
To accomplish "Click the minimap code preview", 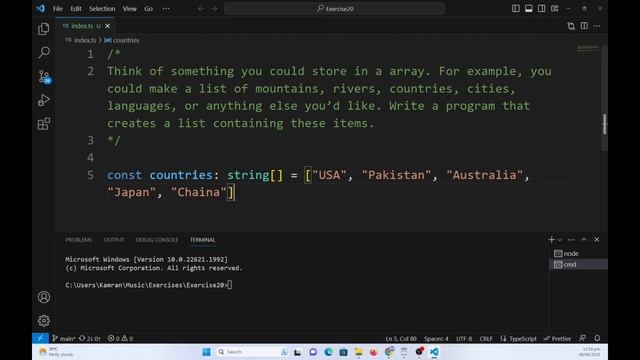I will coord(587,48).
